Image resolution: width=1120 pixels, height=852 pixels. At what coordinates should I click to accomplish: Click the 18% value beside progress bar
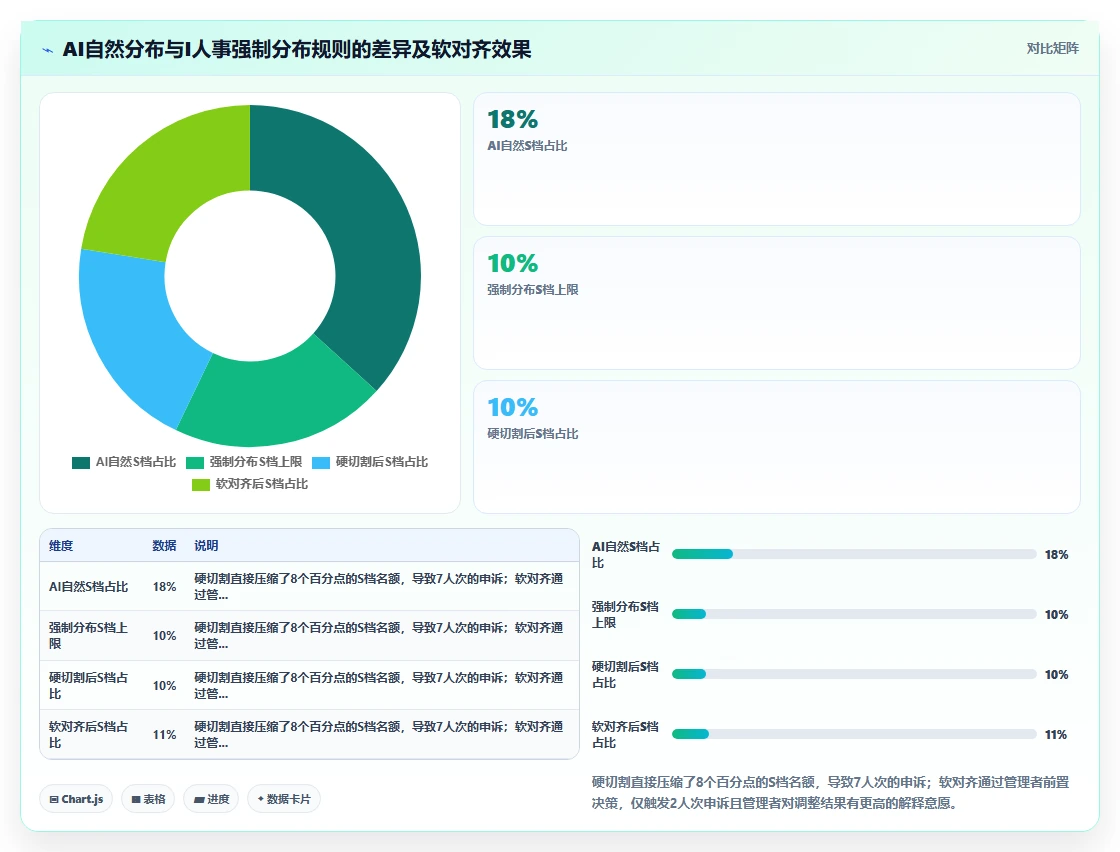(x=1056, y=554)
